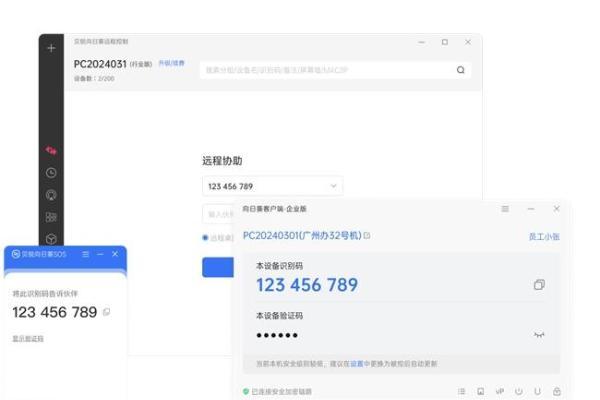Image resolution: width=600 pixels, height=400 pixels.
Task: Click the device count 2/200 text
Action: pyautogui.click(x=94, y=78)
